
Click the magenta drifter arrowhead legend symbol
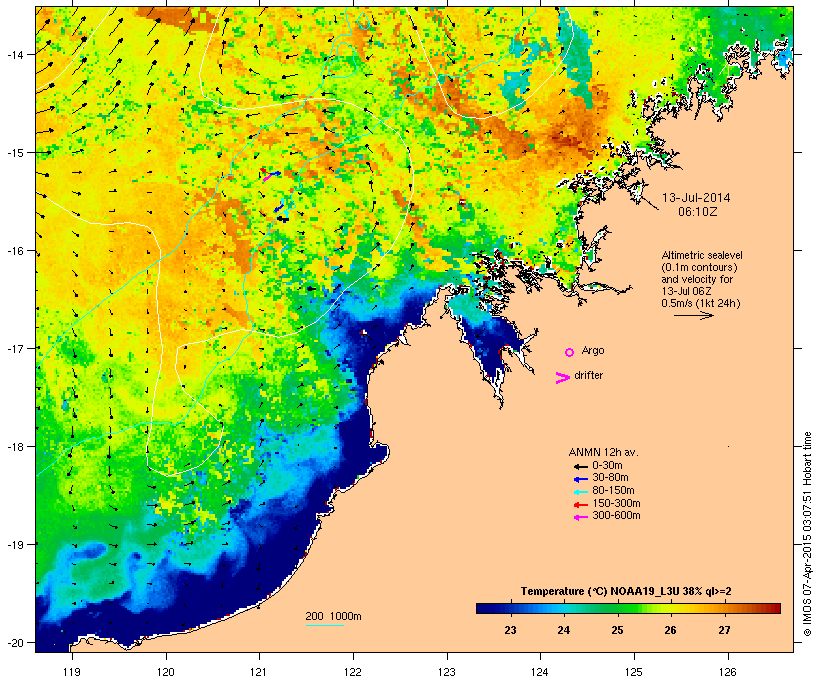coord(562,378)
